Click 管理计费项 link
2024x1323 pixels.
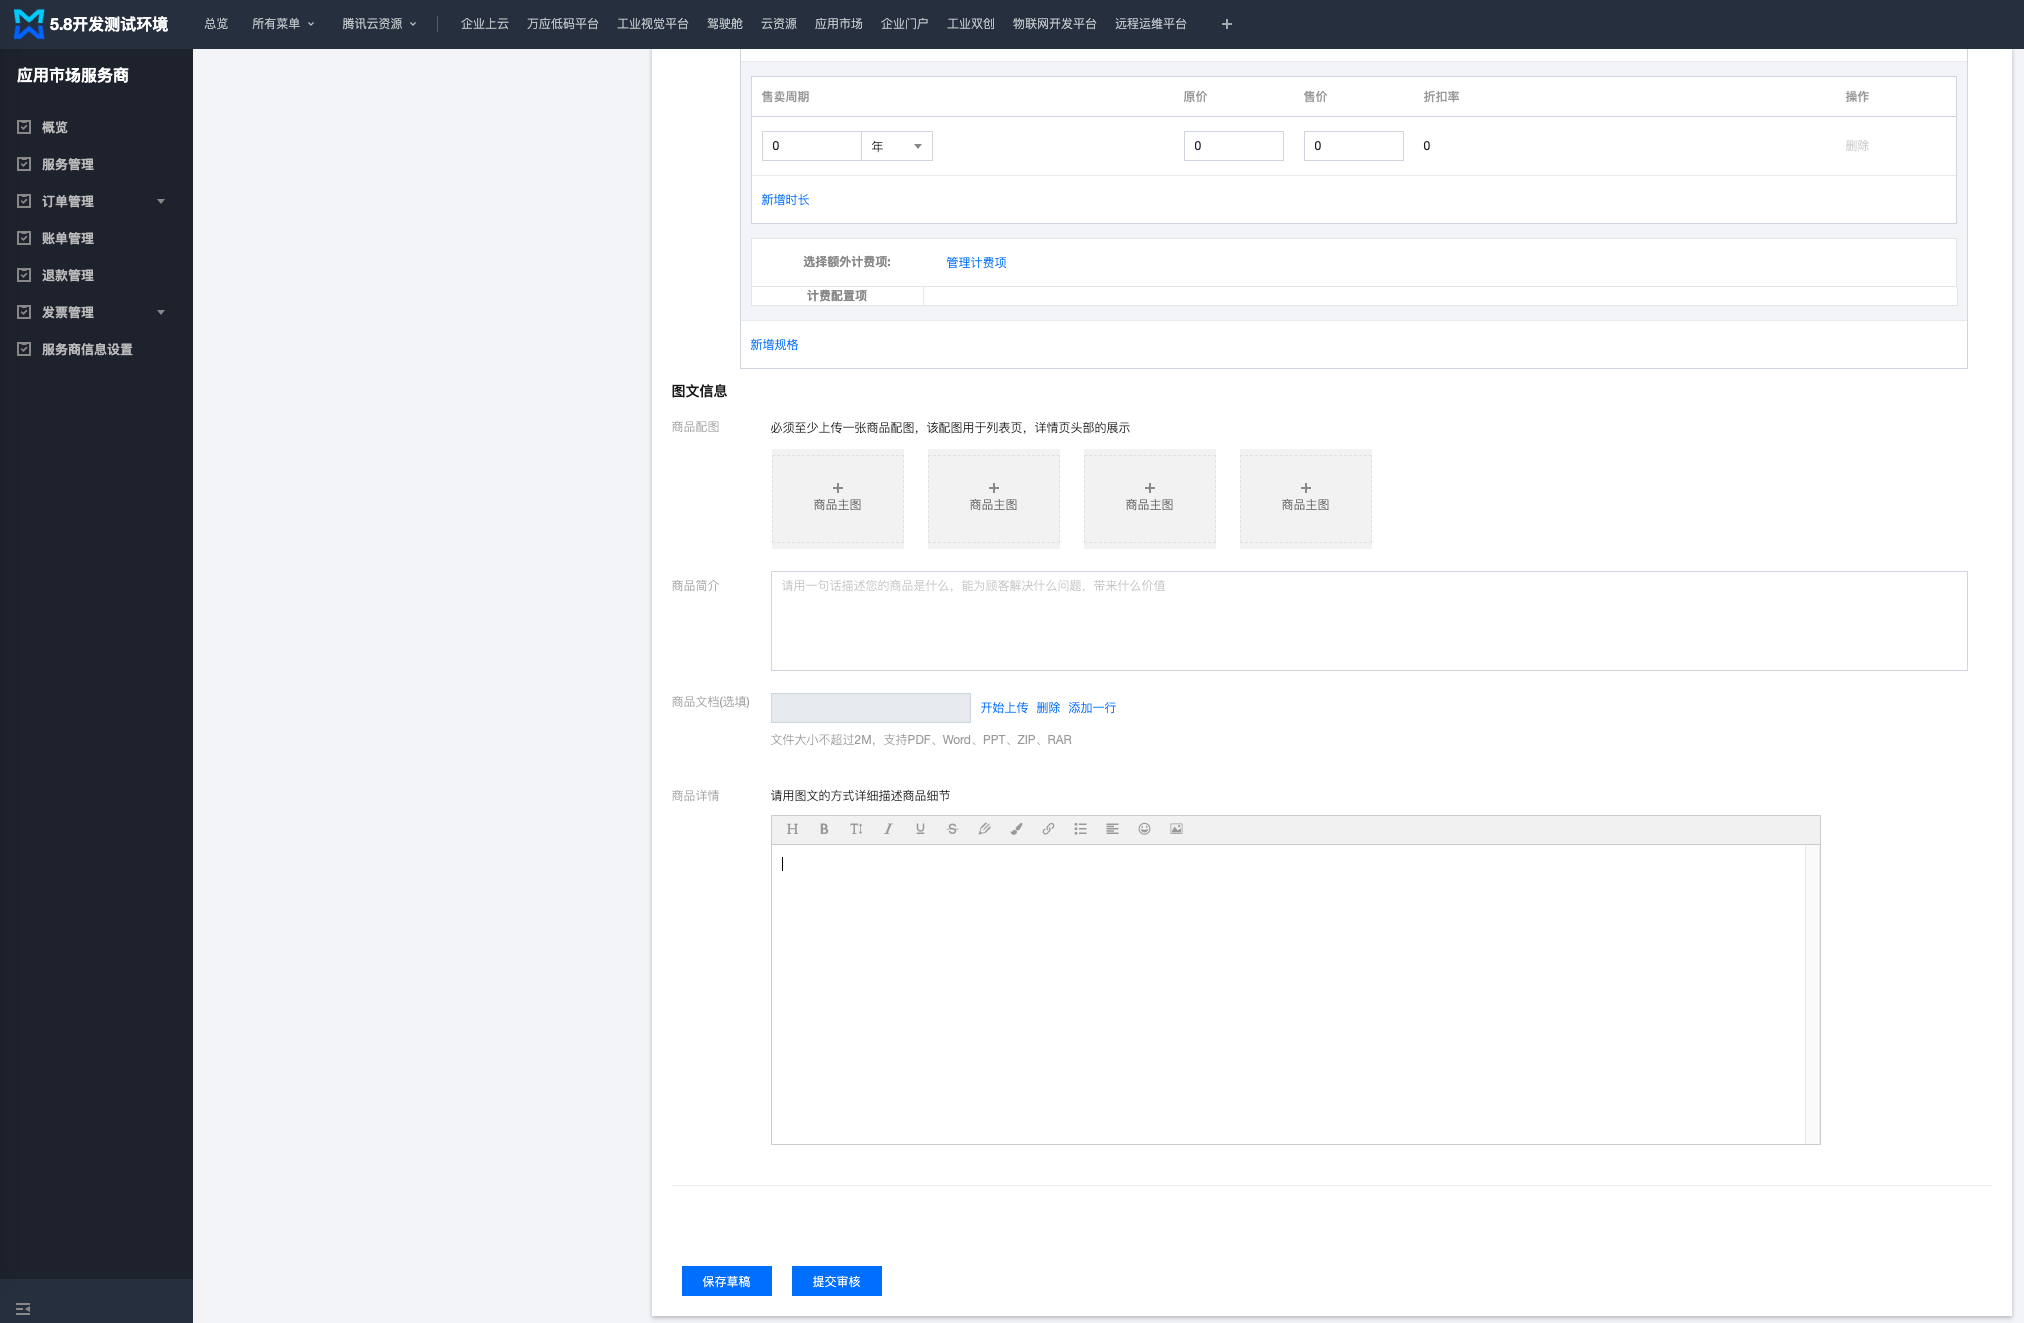click(977, 262)
